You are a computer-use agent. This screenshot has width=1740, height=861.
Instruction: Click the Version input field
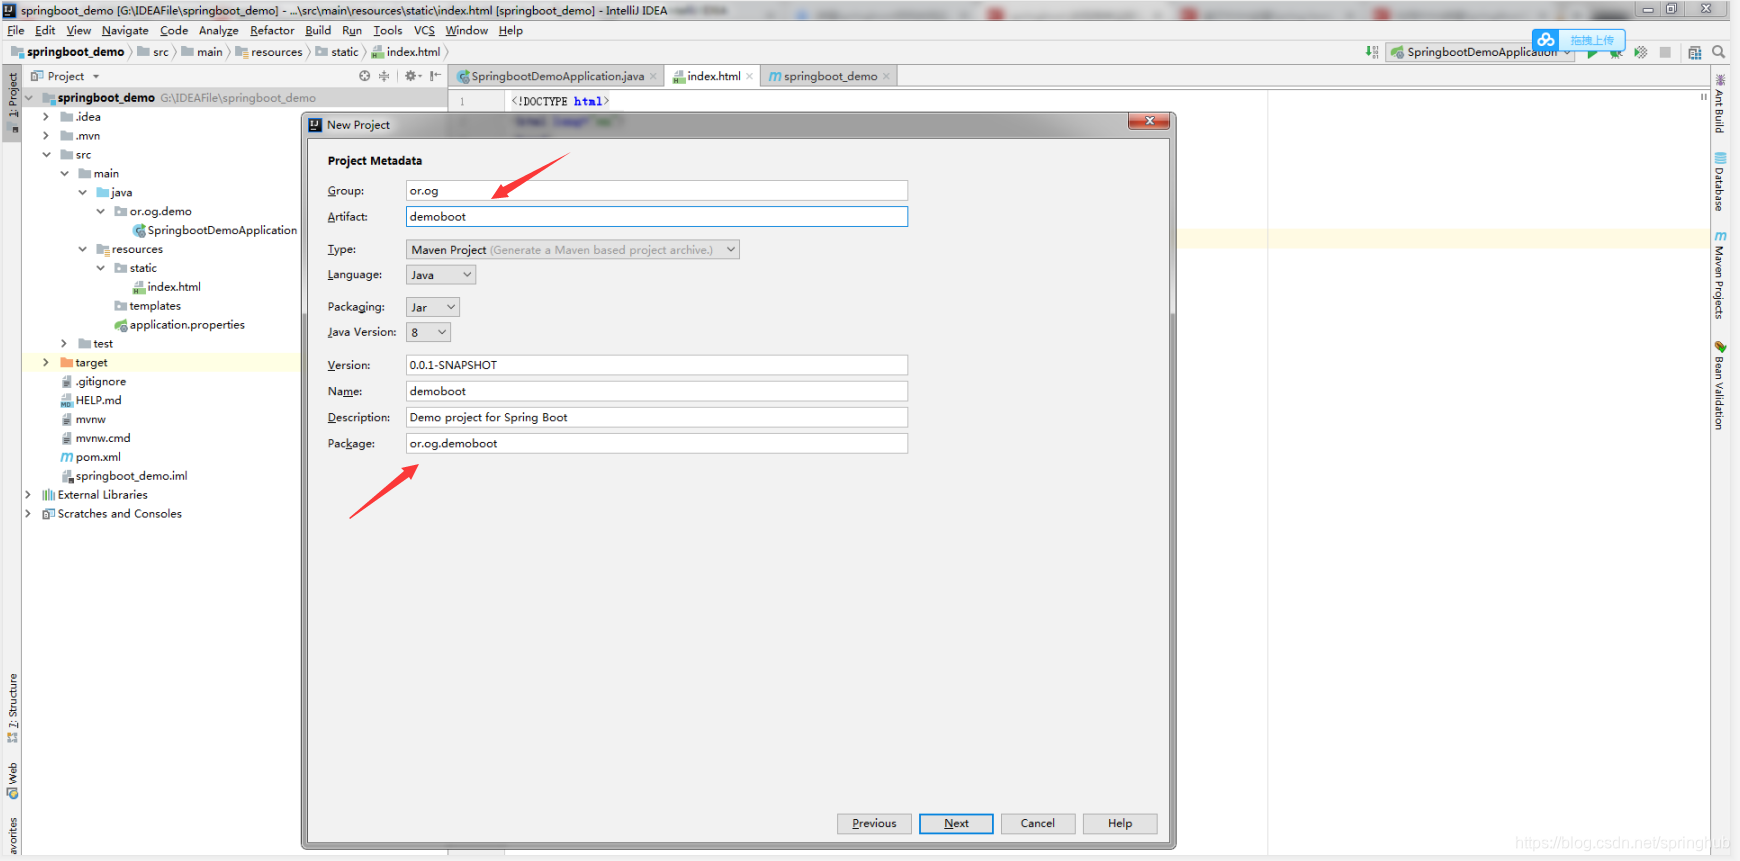tap(657, 365)
